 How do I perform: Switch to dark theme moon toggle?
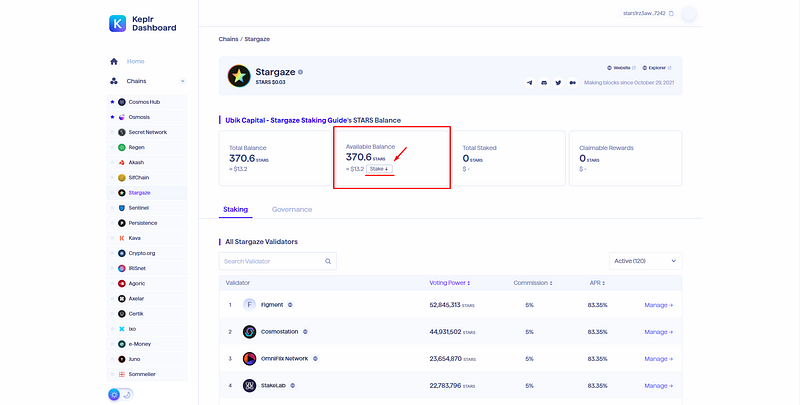[127, 394]
